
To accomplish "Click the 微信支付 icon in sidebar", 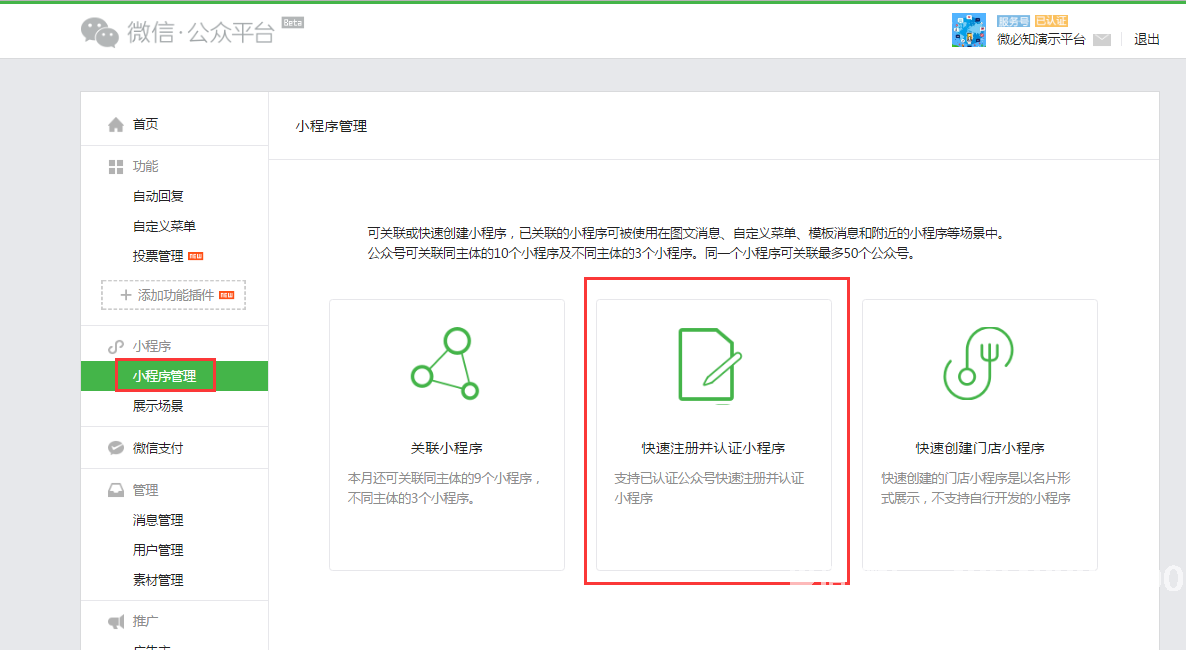I will (x=116, y=448).
